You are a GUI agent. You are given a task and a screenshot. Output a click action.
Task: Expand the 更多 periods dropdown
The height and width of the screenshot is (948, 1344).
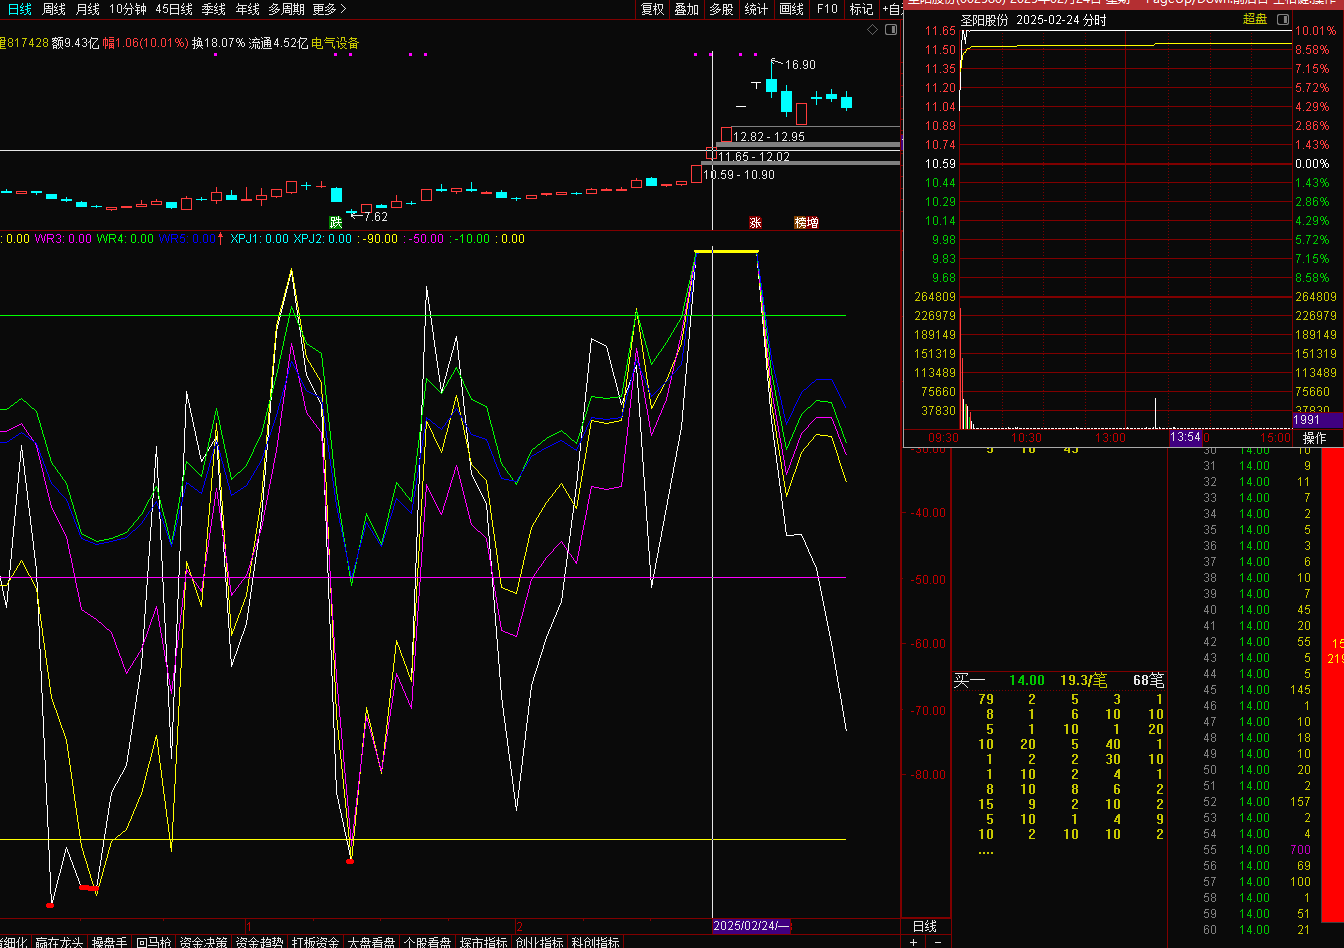(x=329, y=9)
